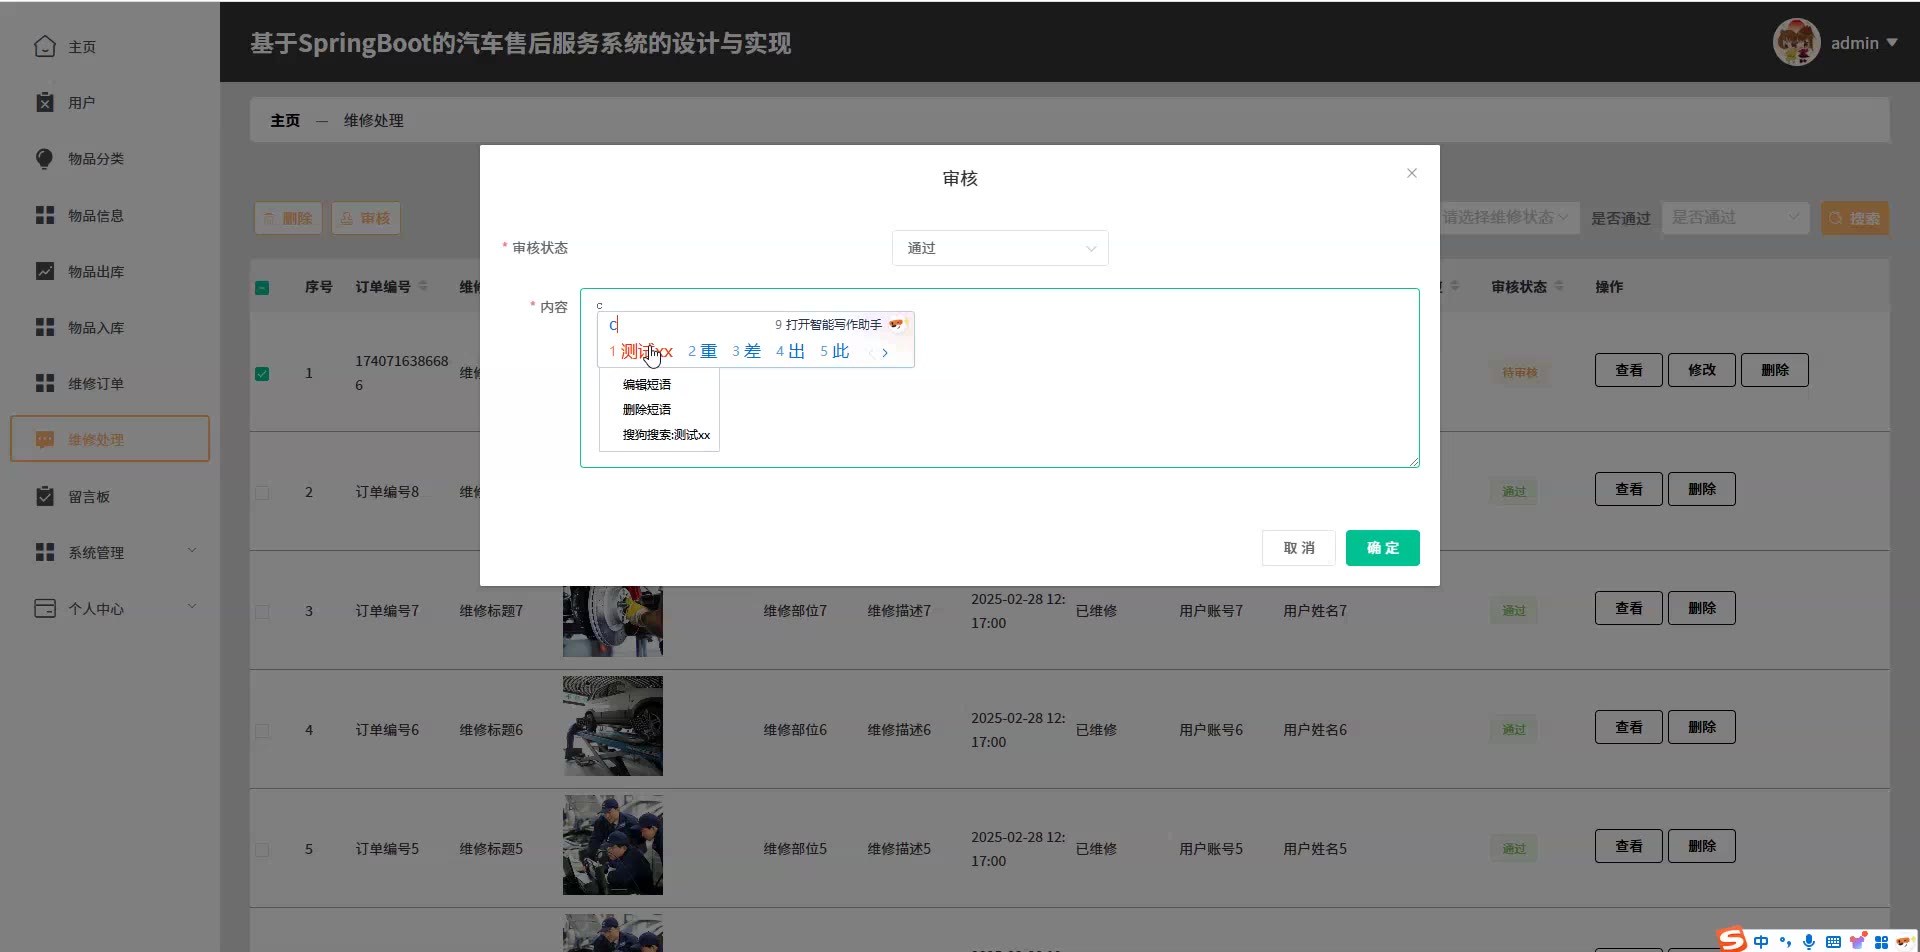The image size is (1920, 952).
Task: Click the 个人中心 card icon
Action: point(45,608)
